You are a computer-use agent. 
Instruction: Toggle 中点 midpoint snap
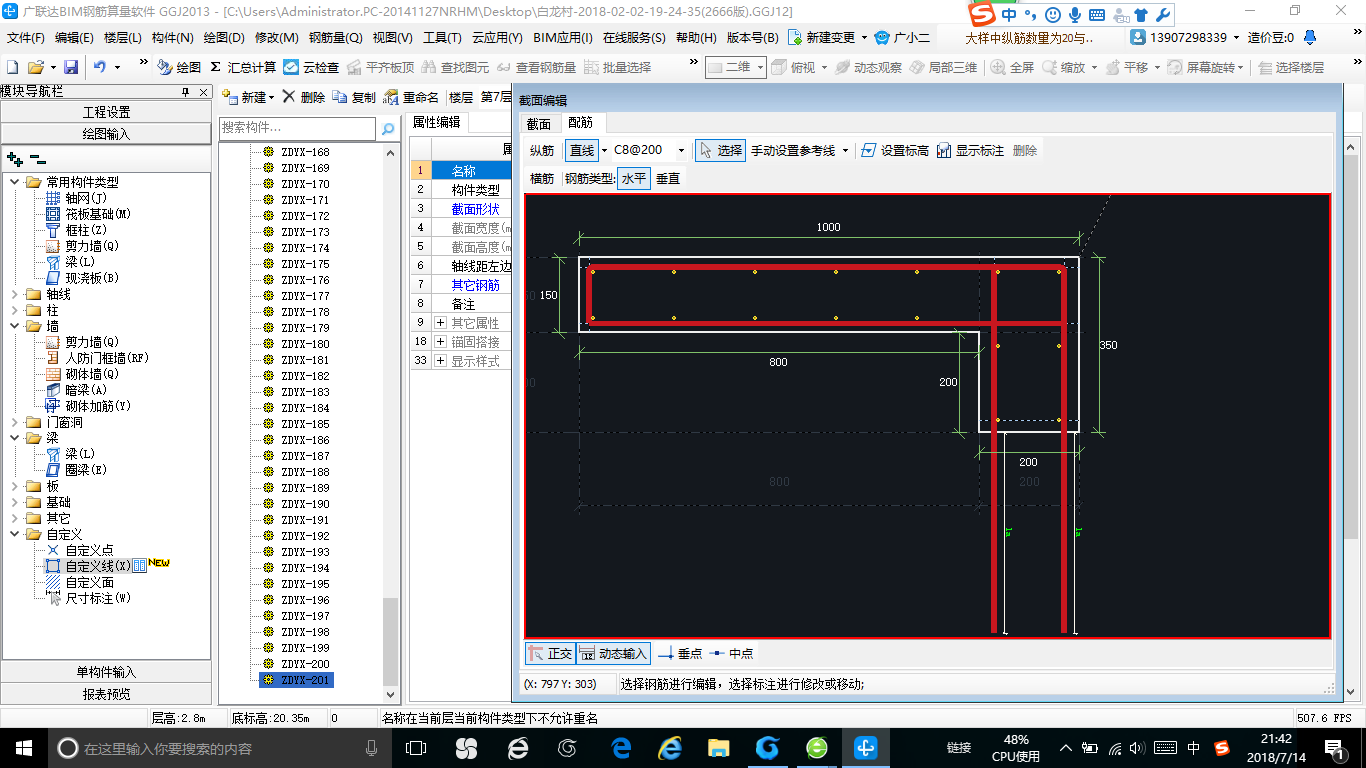[732, 653]
